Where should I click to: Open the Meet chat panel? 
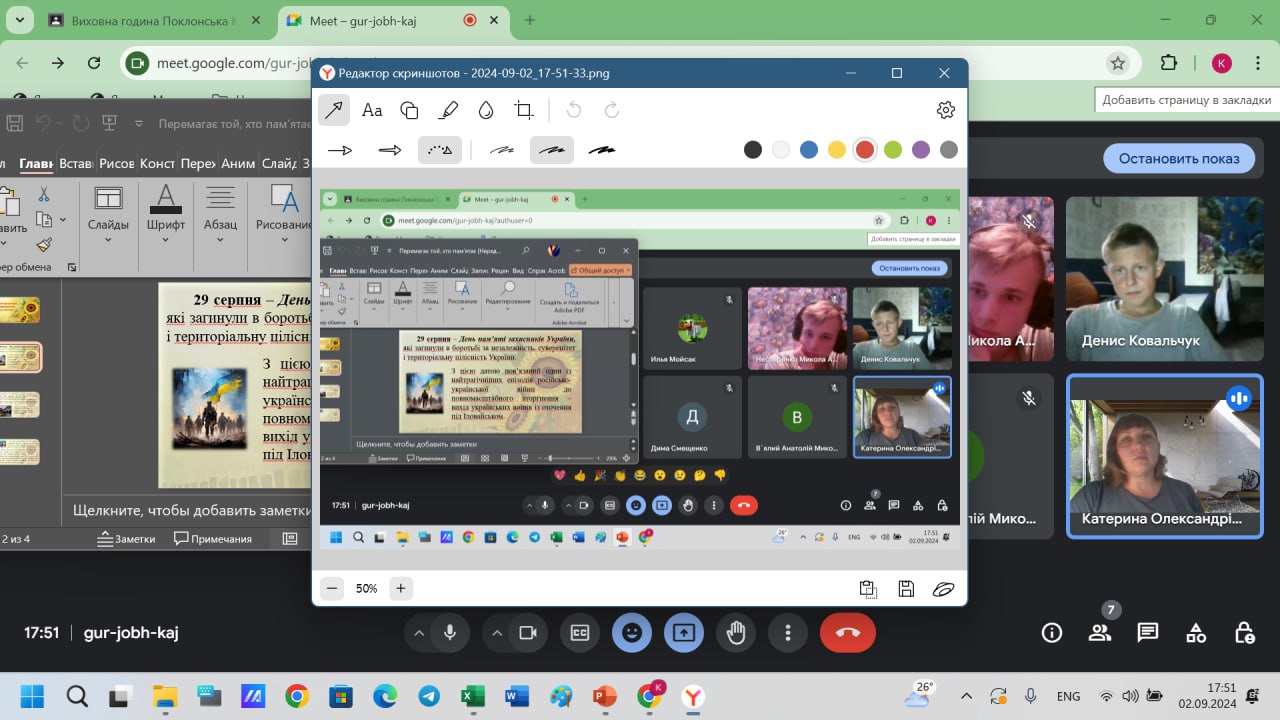click(1147, 633)
